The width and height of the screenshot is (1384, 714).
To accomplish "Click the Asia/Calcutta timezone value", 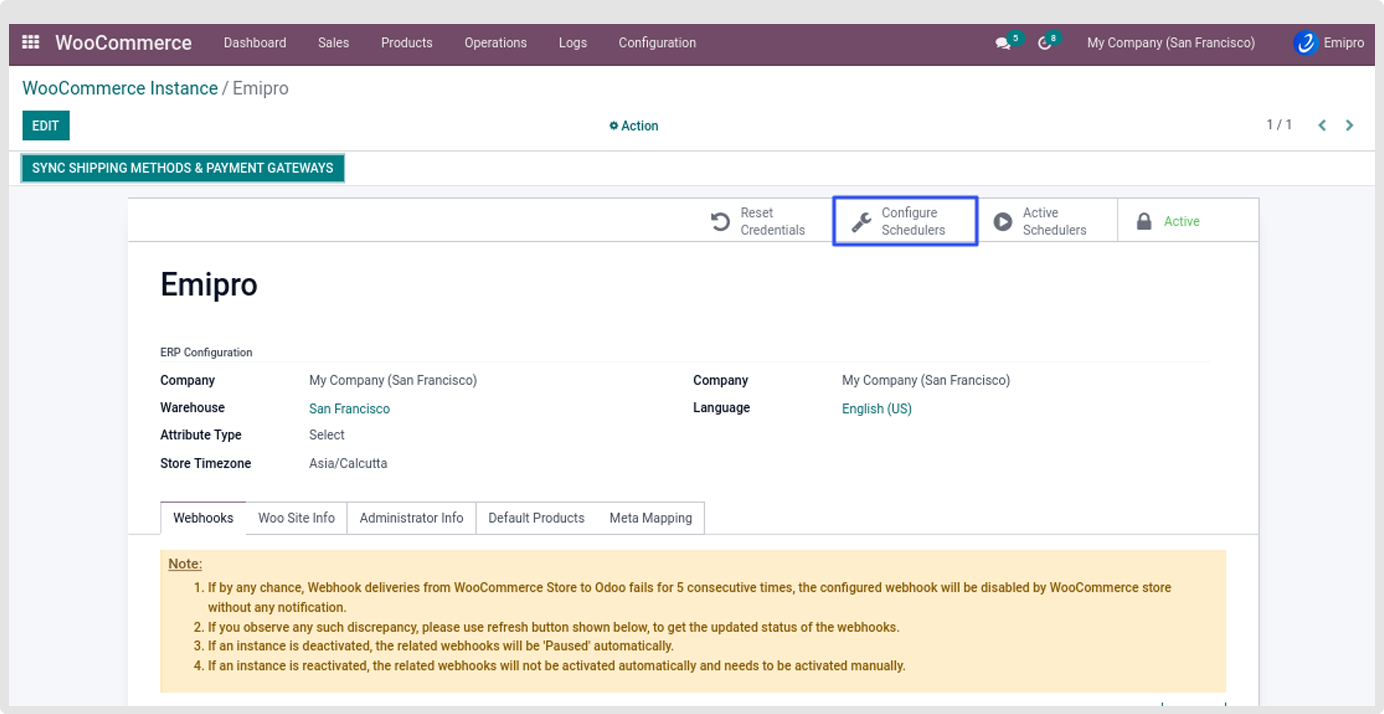I will tap(348, 464).
